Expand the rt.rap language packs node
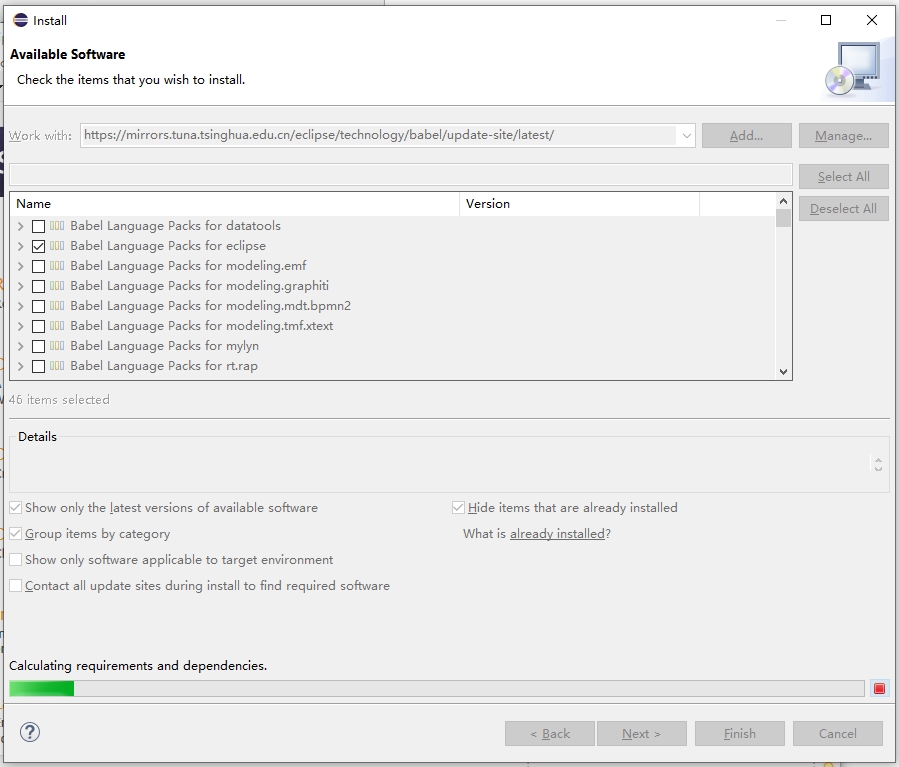 click(21, 366)
